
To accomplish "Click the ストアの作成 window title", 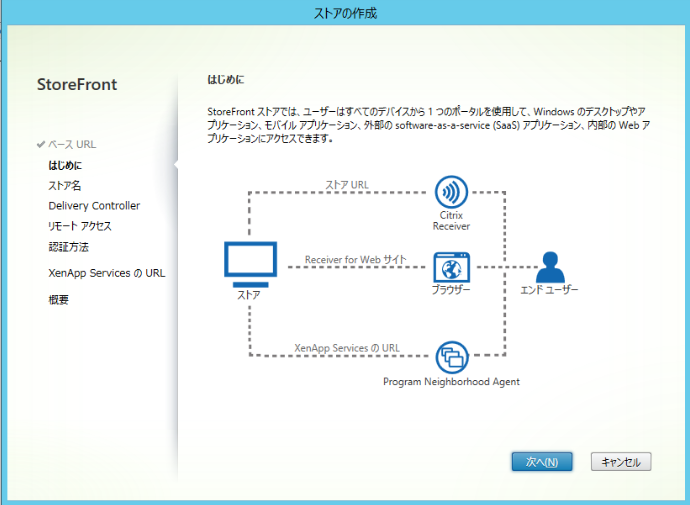I will click(345, 13).
